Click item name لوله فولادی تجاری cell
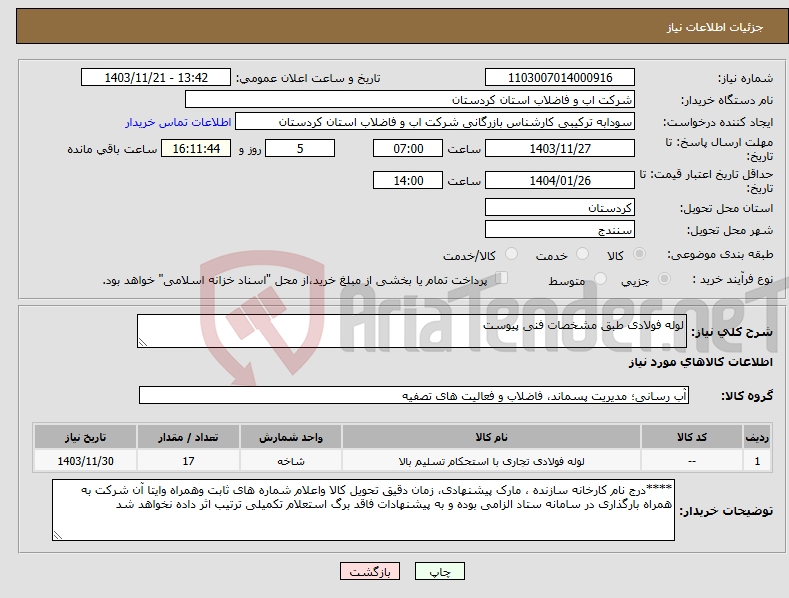The width and height of the screenshot is (789, 598). pyautogui.click(x=491, y=461)
